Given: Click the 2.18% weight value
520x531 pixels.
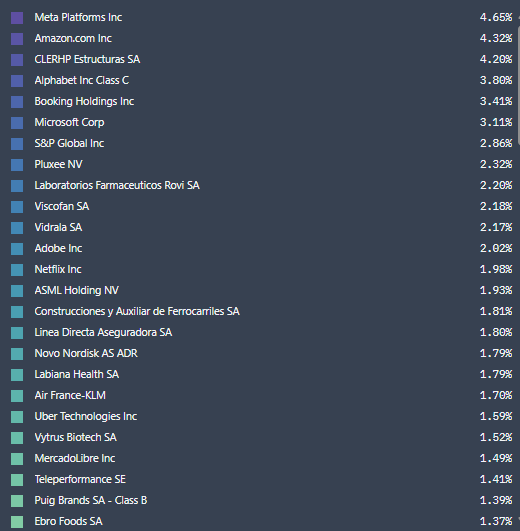Looking at the screenshot, I should (x=496, y=206).
